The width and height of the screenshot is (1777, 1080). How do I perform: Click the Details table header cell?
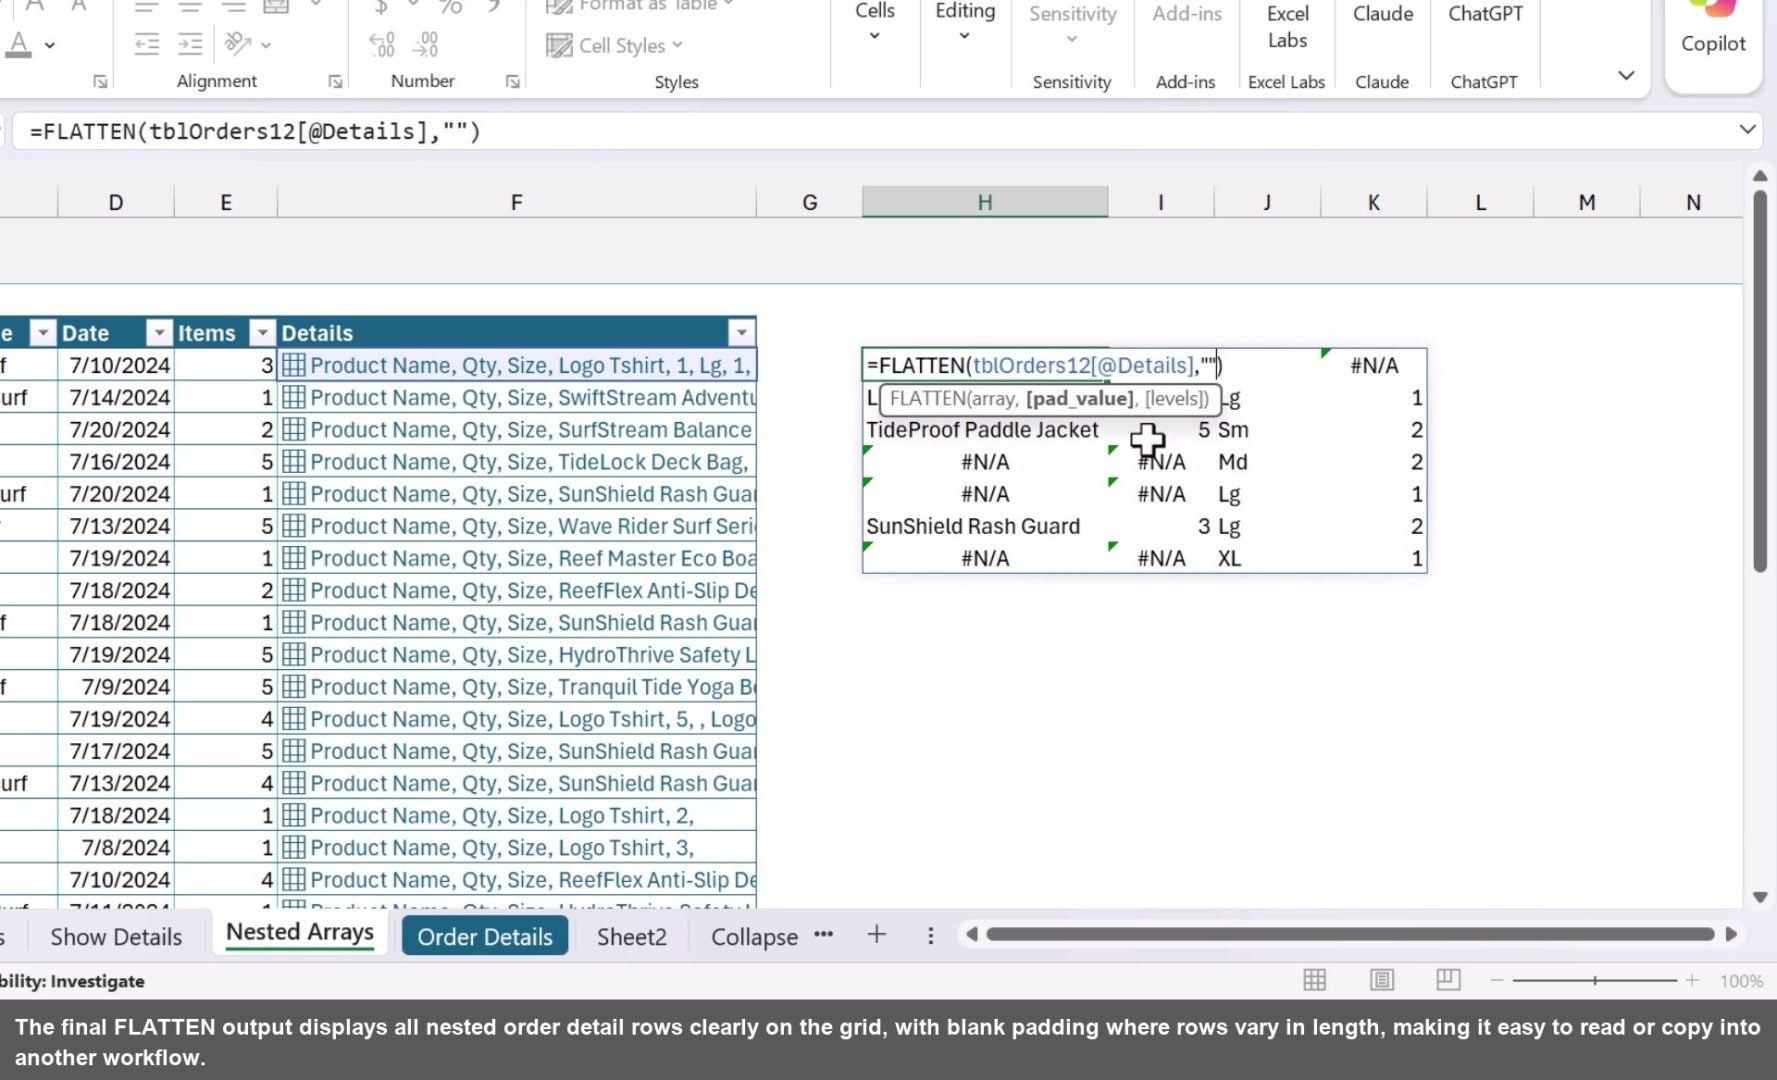coord(516,333)
